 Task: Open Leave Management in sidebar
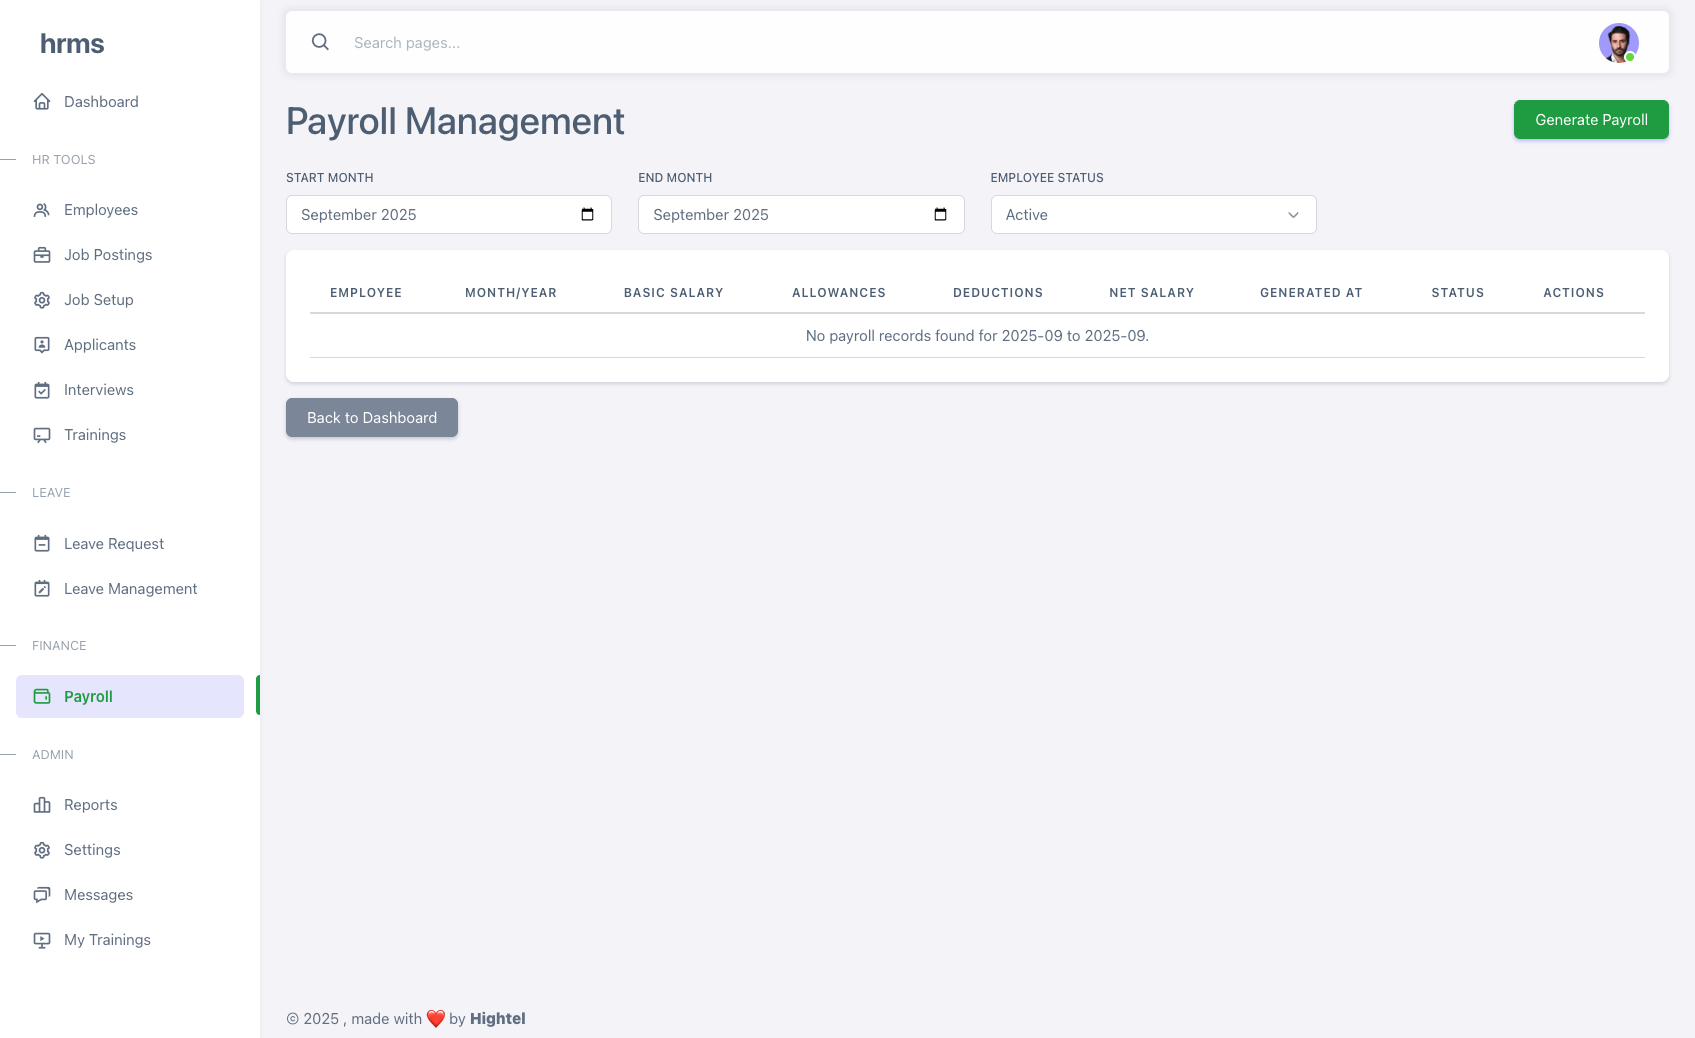[130, 589]
